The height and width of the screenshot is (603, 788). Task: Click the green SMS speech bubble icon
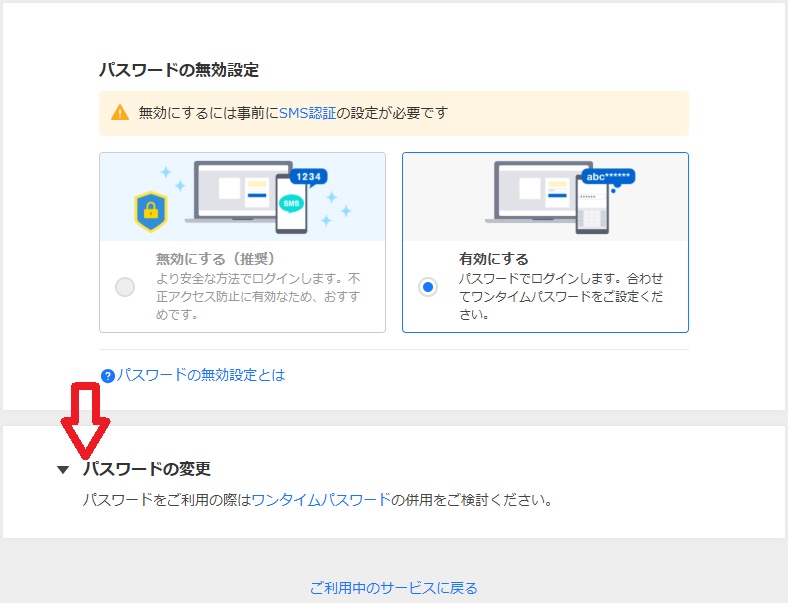(x=291, y=203)
